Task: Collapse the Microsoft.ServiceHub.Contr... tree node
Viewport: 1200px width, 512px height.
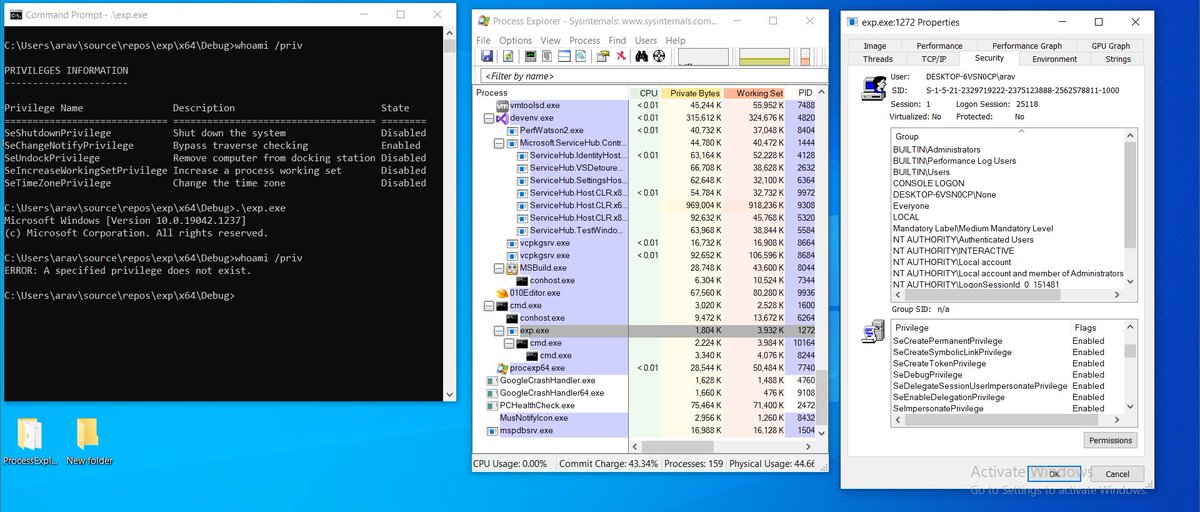Action: click(499, 143)
